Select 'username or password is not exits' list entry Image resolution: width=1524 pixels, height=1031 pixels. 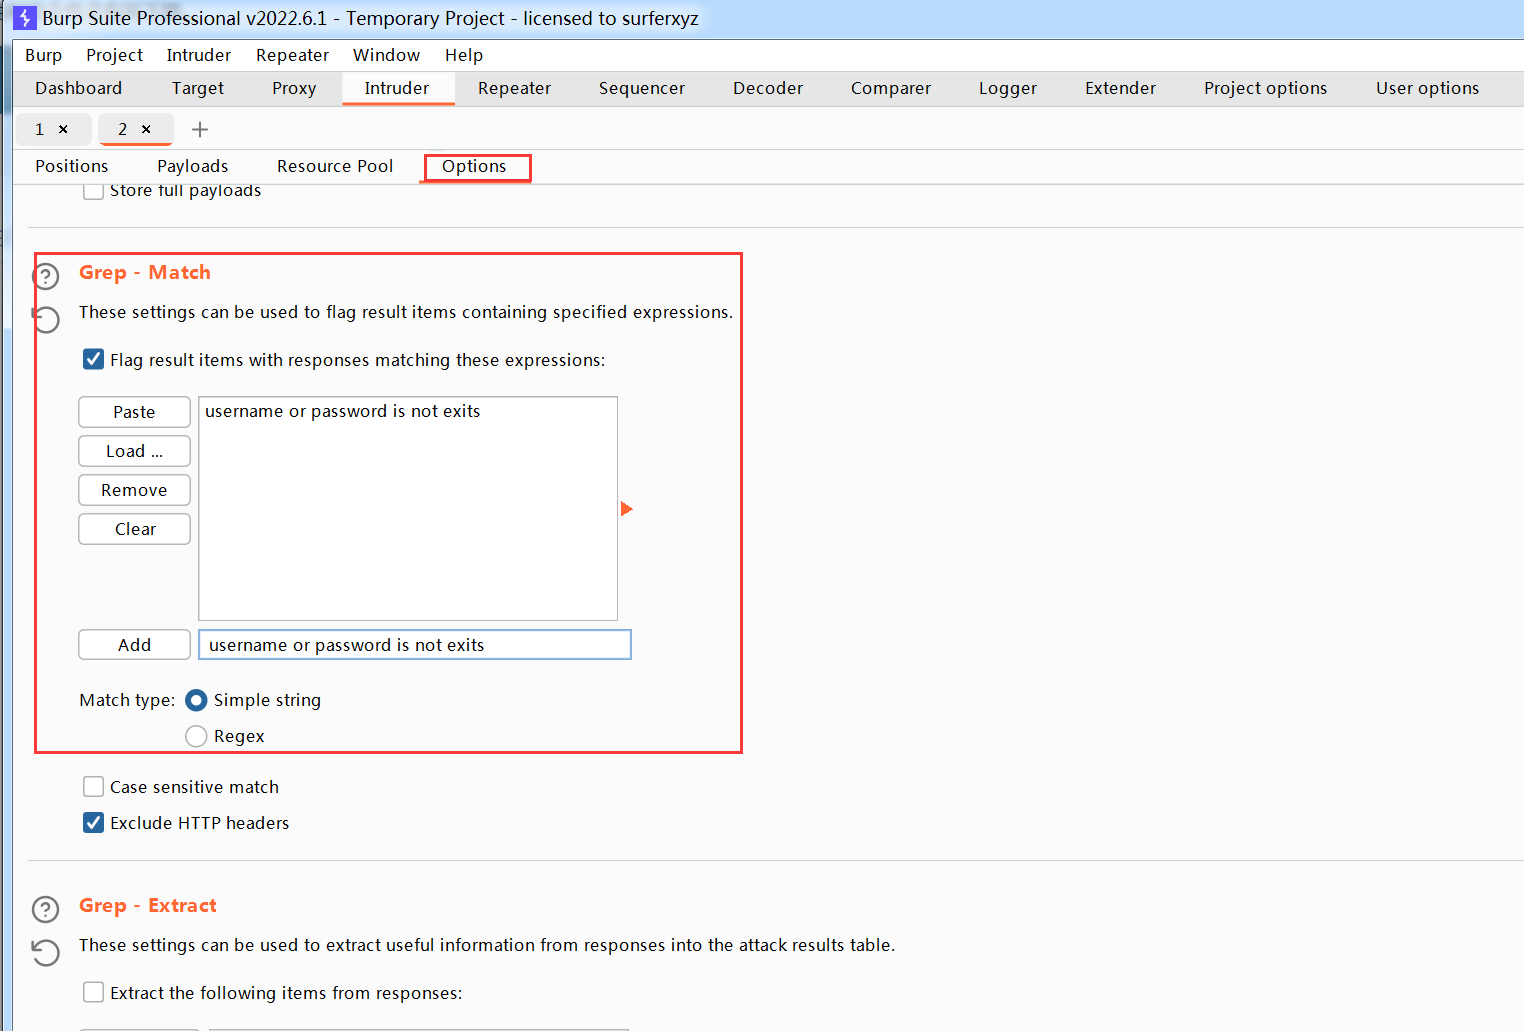coord(342,411)
